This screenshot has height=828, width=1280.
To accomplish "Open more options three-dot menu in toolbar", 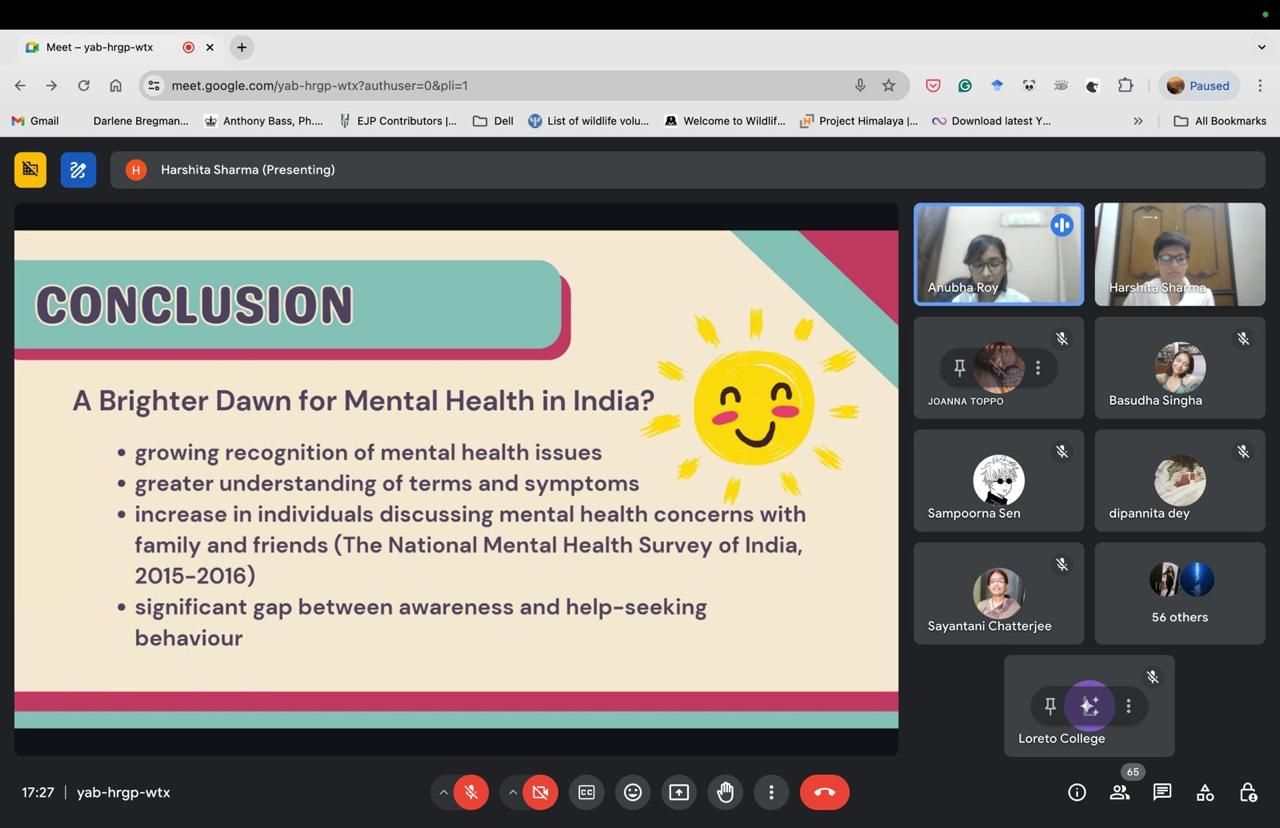I will 771,792.
